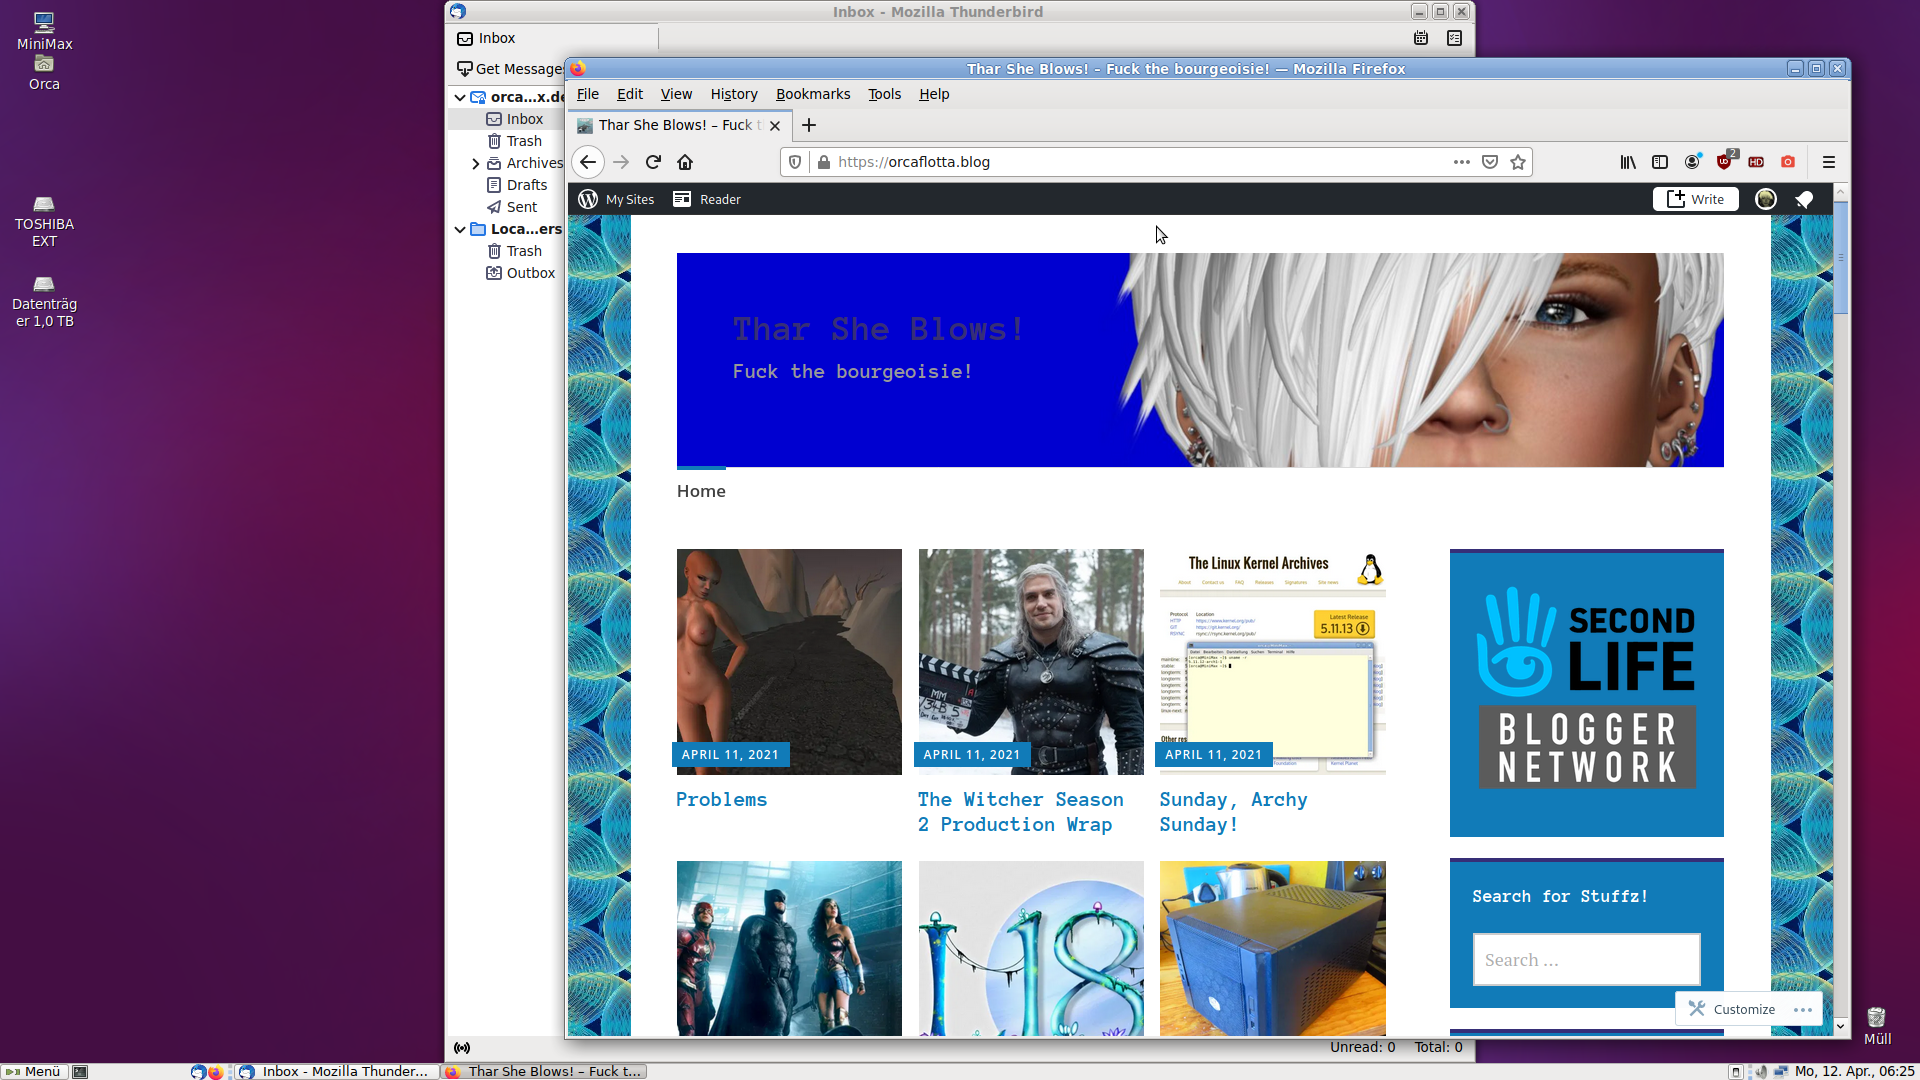This screenshot has height=1080, width=1920.
Task: Click the Home navigation link on blog
Action: click(x=701, y=491)
